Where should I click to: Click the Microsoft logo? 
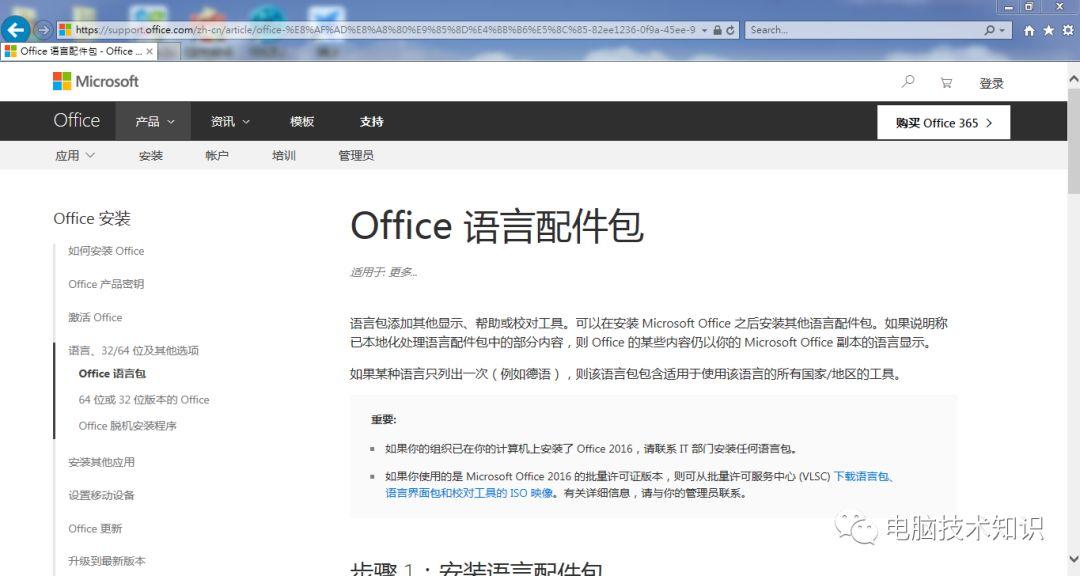coord(96,81)
